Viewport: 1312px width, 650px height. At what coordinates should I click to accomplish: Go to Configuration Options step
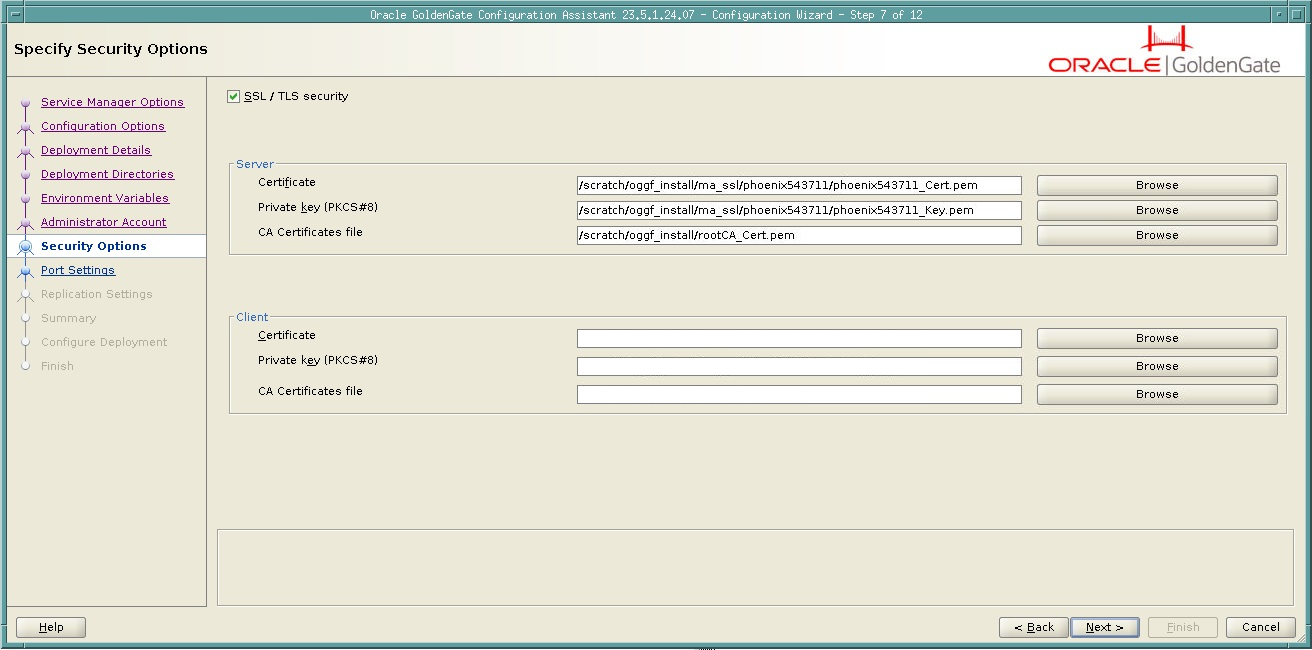pos(103,126)
